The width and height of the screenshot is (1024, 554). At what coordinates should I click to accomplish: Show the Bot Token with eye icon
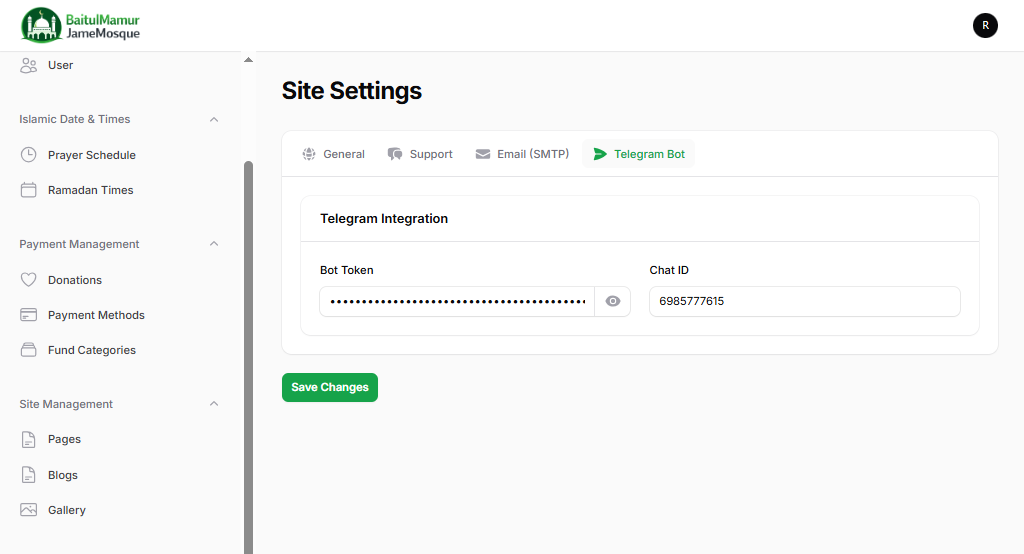613,301
